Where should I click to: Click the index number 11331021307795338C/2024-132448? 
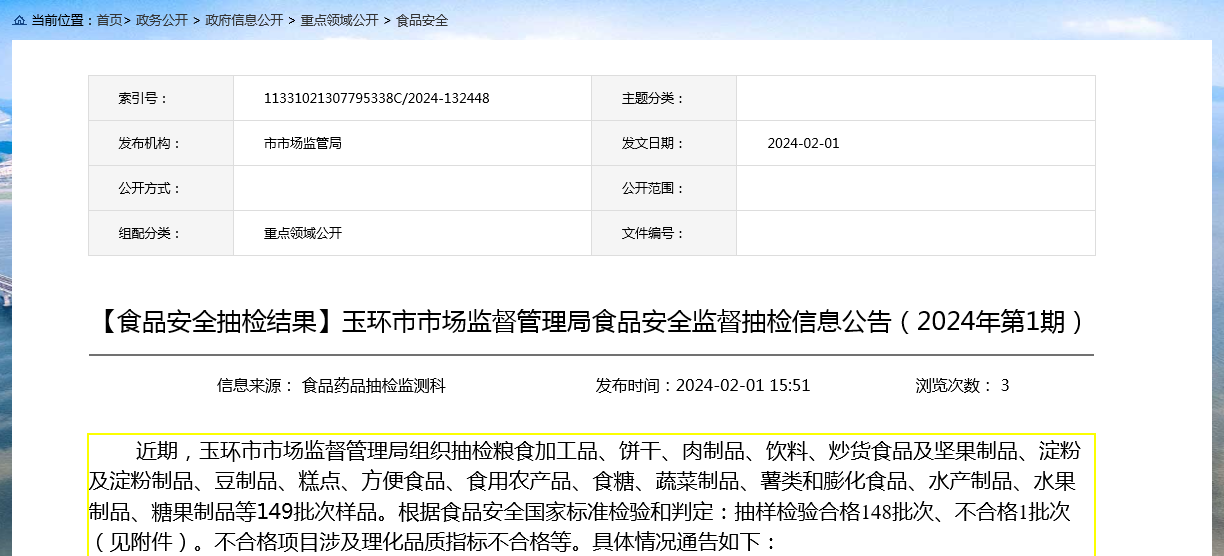pyautogui.click(x=376, y=98)
